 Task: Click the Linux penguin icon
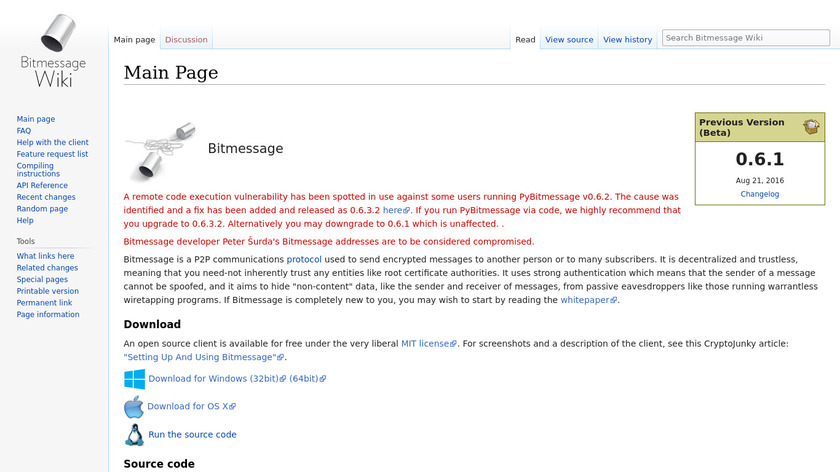click(134, 435)
